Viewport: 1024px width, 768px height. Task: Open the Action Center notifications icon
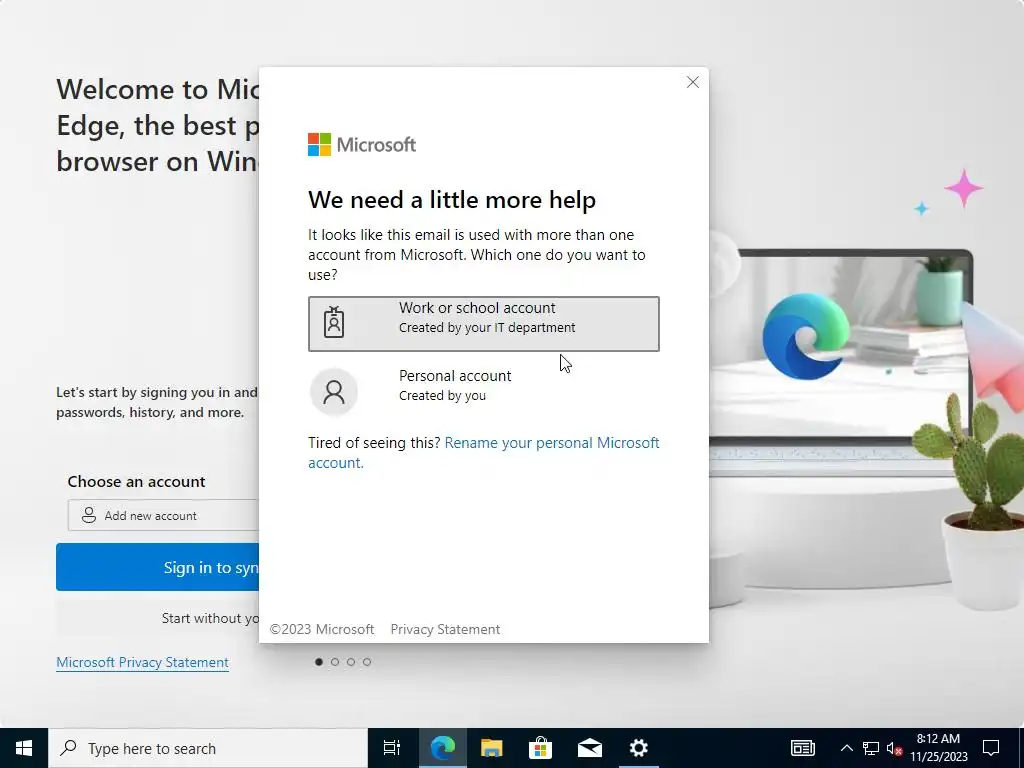pyautogui.click(x=991, y=748)
